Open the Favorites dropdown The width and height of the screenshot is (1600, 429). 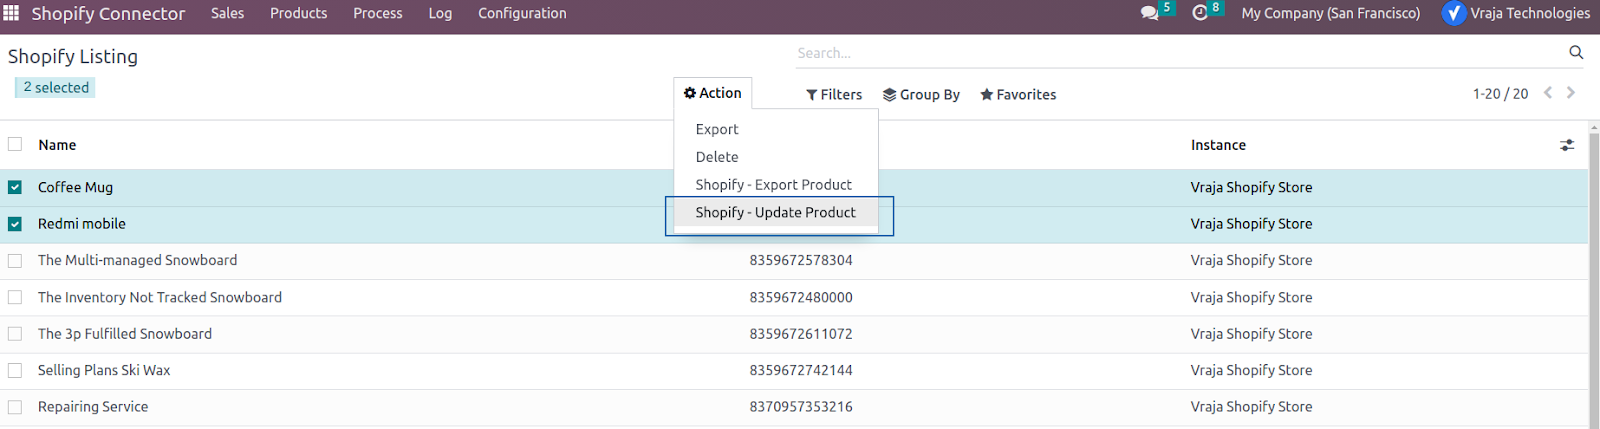[x=1018, y=94]
